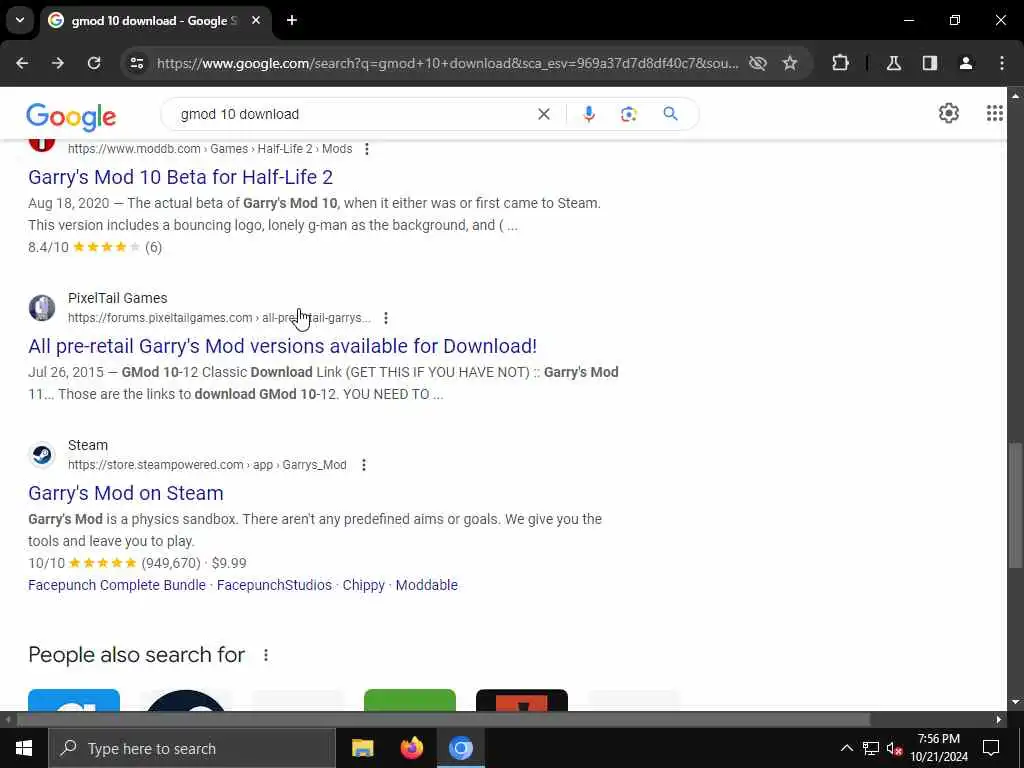Open more options for the Steam result

[364, 465]
